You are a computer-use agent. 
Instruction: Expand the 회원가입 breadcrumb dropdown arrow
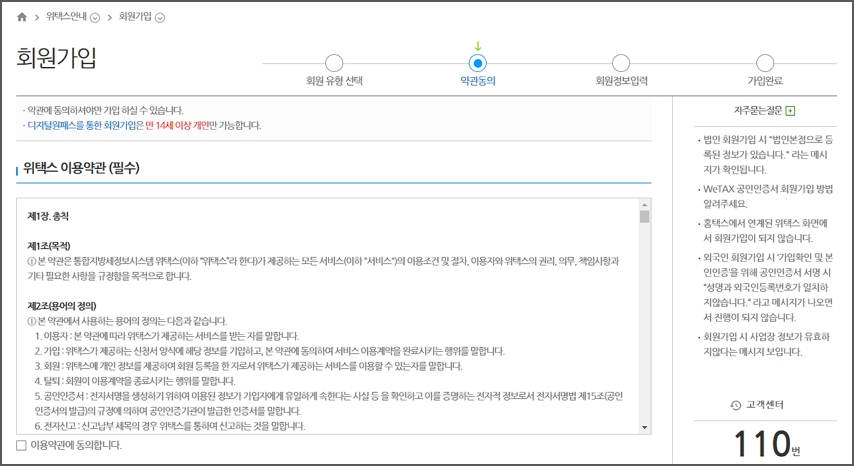coord(160,17)
